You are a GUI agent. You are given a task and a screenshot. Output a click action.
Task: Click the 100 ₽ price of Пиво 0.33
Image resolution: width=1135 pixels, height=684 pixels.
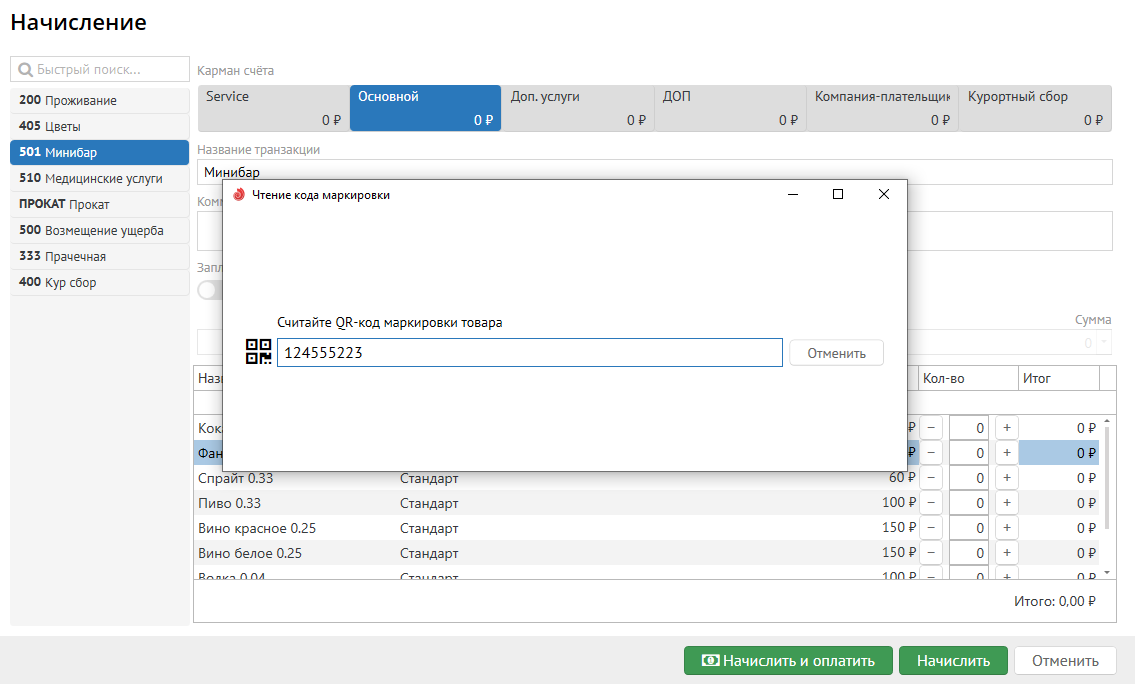898,502
